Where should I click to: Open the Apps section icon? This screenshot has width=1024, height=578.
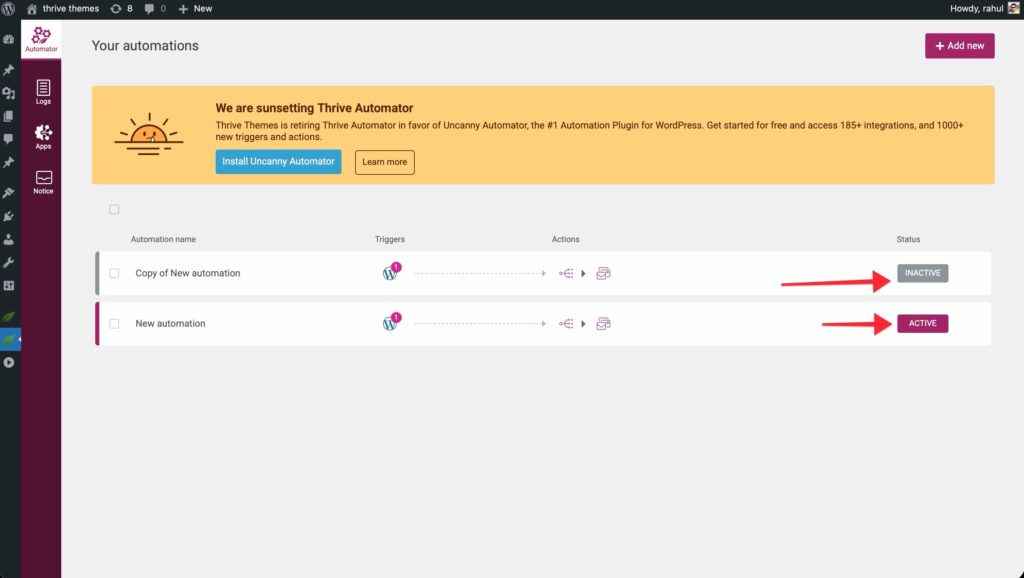pos(43,136)
